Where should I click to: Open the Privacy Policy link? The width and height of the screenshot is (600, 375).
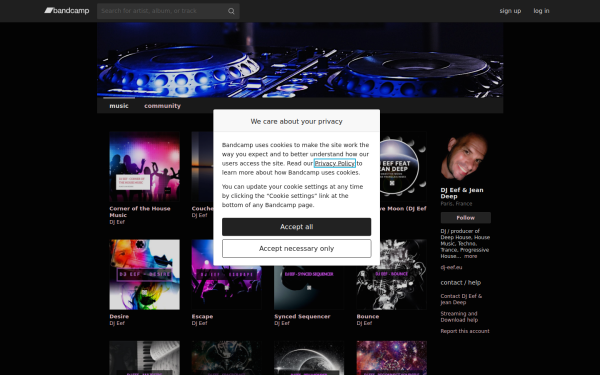click(334, 163)
